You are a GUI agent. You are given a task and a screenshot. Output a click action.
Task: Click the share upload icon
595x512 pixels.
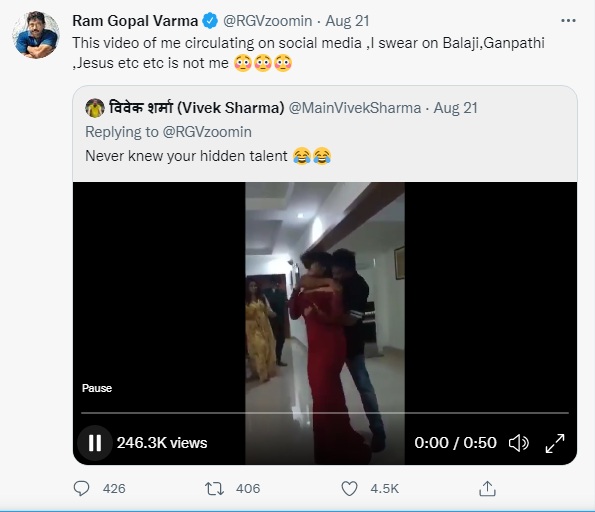point(487,488)
